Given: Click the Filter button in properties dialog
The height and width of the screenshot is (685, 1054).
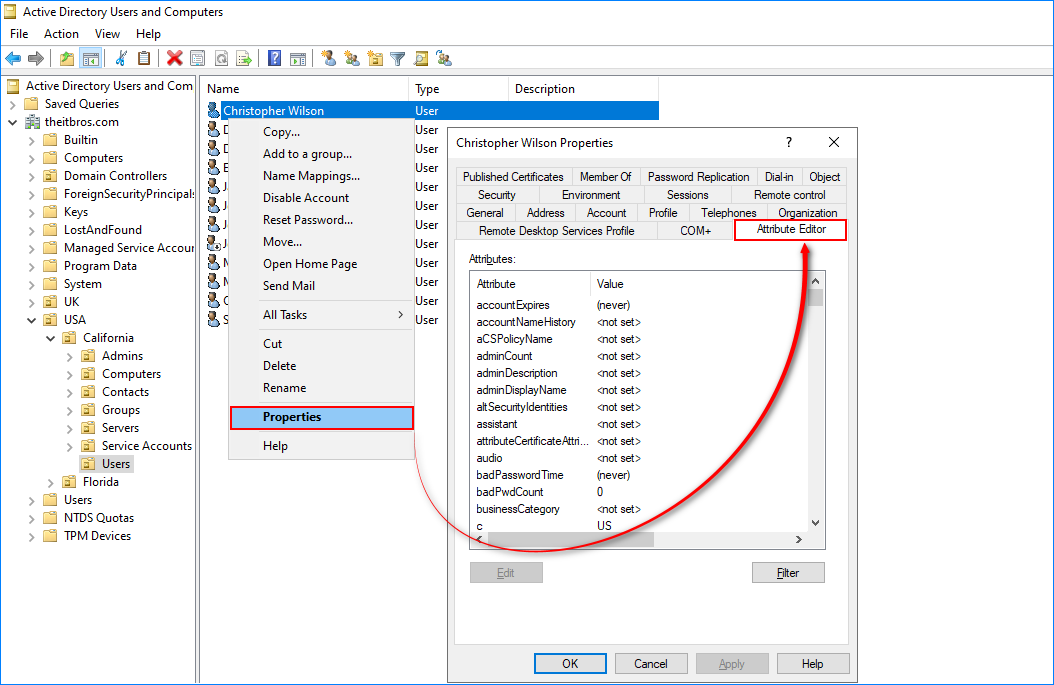Looking at the screenshot, I should pos(788,573).
